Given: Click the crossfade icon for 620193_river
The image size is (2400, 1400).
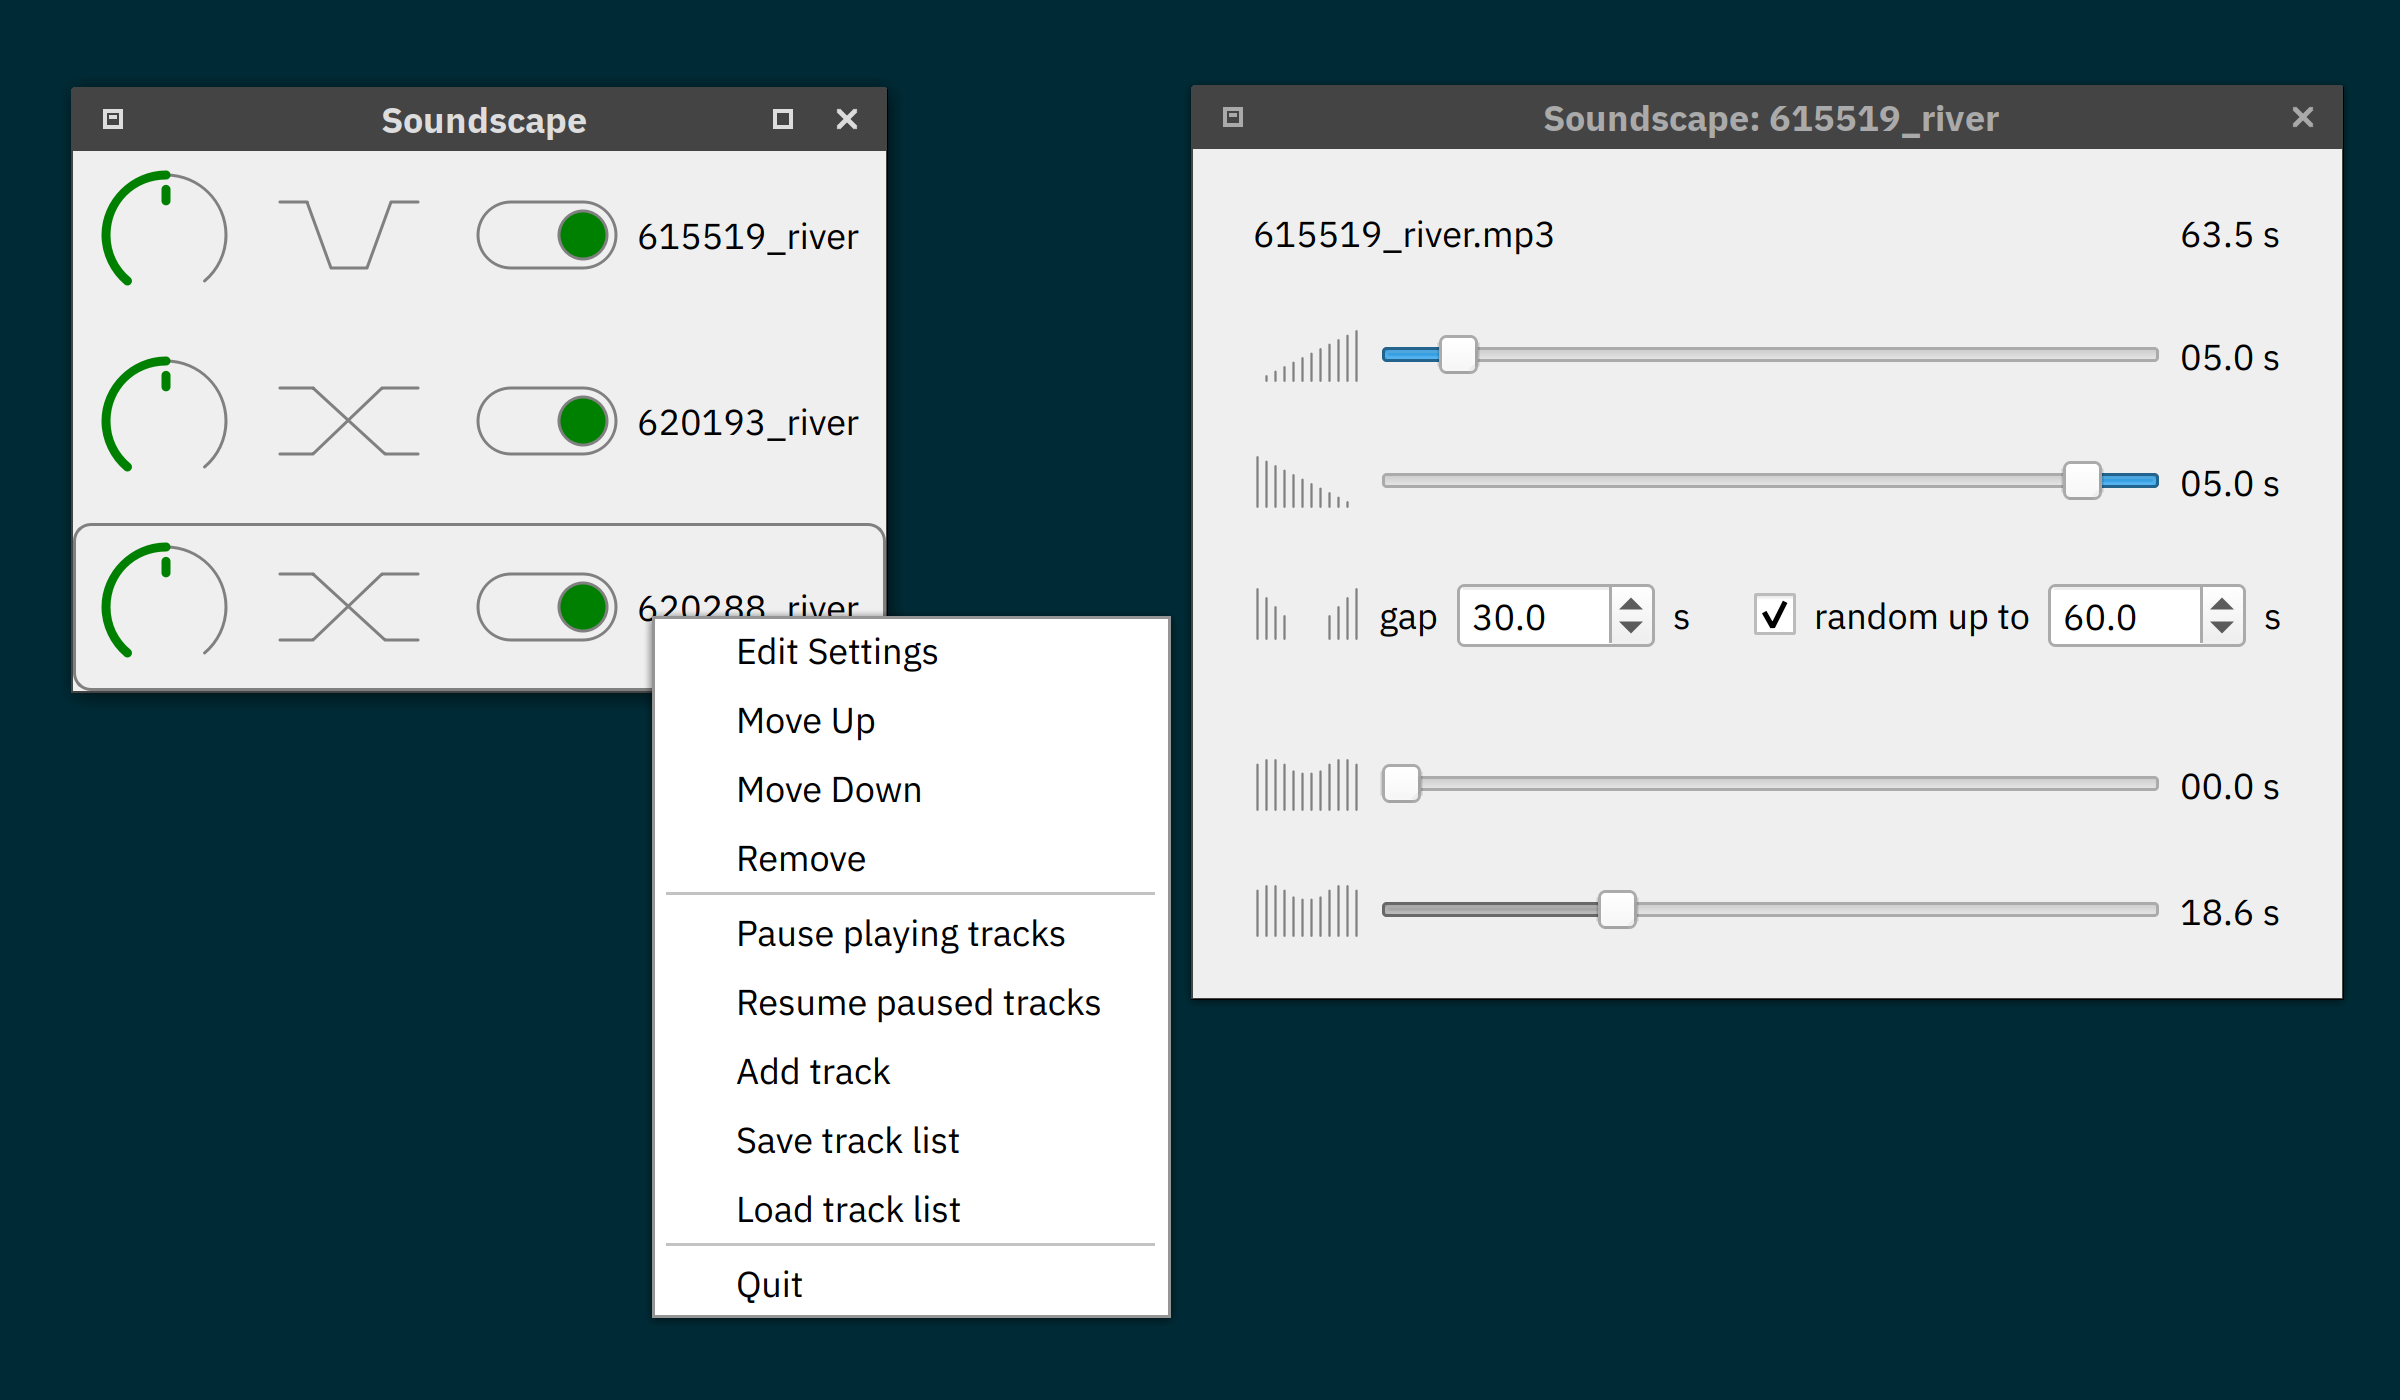Looking at the screenshot, I should tap(348, 421).
